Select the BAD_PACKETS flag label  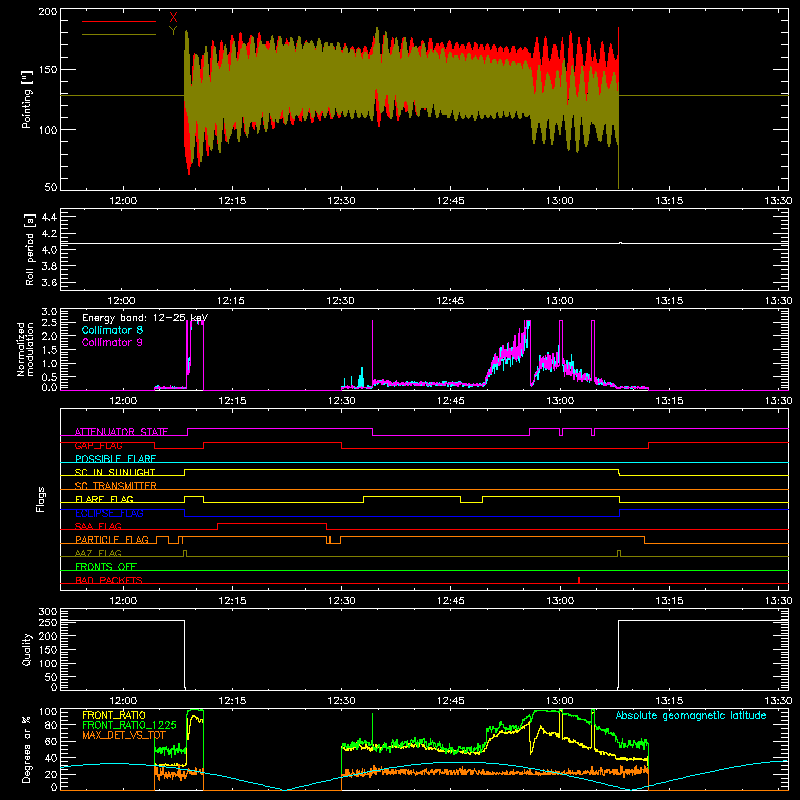[x=109, y=580]
